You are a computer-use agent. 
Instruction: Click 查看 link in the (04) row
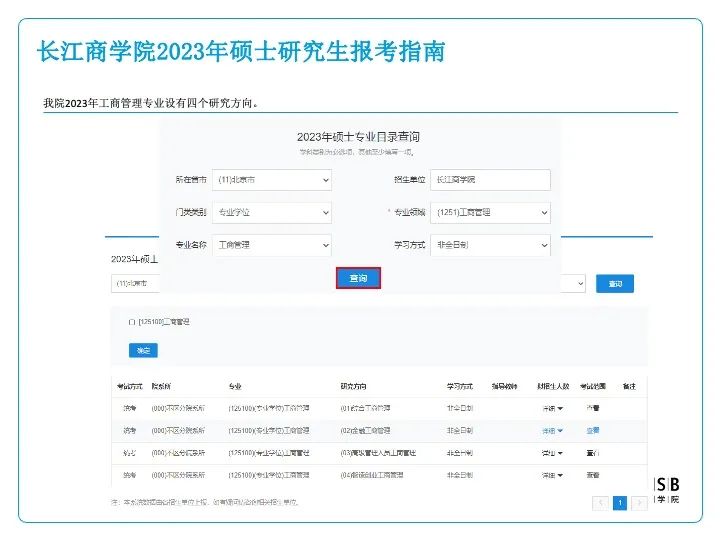tap(593, 475)
